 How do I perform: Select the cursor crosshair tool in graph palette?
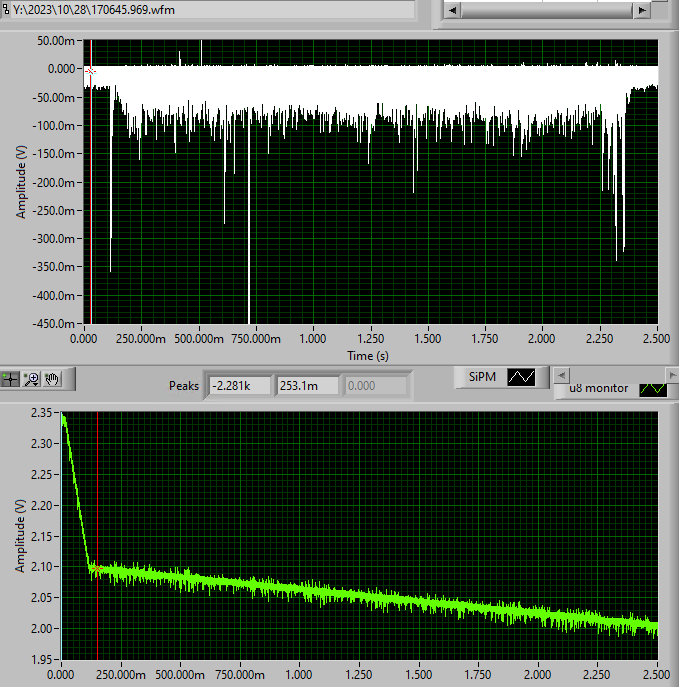click(10, 379)
